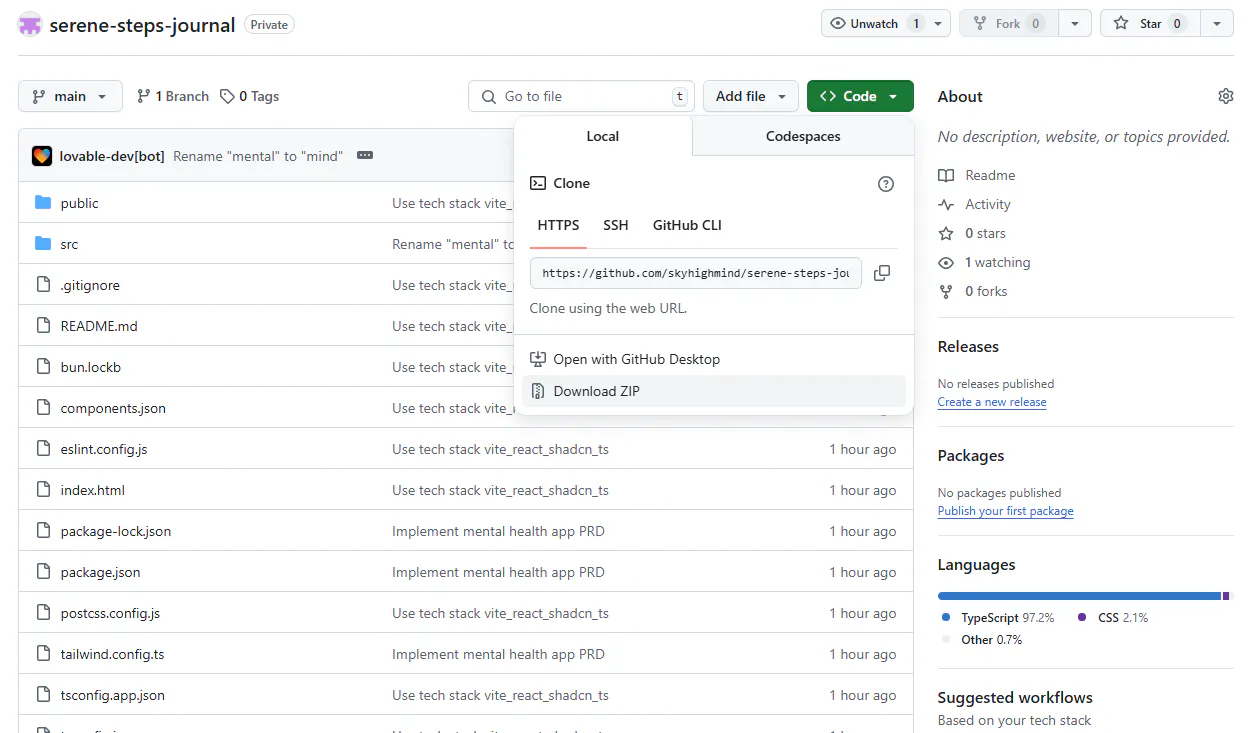
Task: Open the eslint.config.js file name
Action: [x=104, y=449]
